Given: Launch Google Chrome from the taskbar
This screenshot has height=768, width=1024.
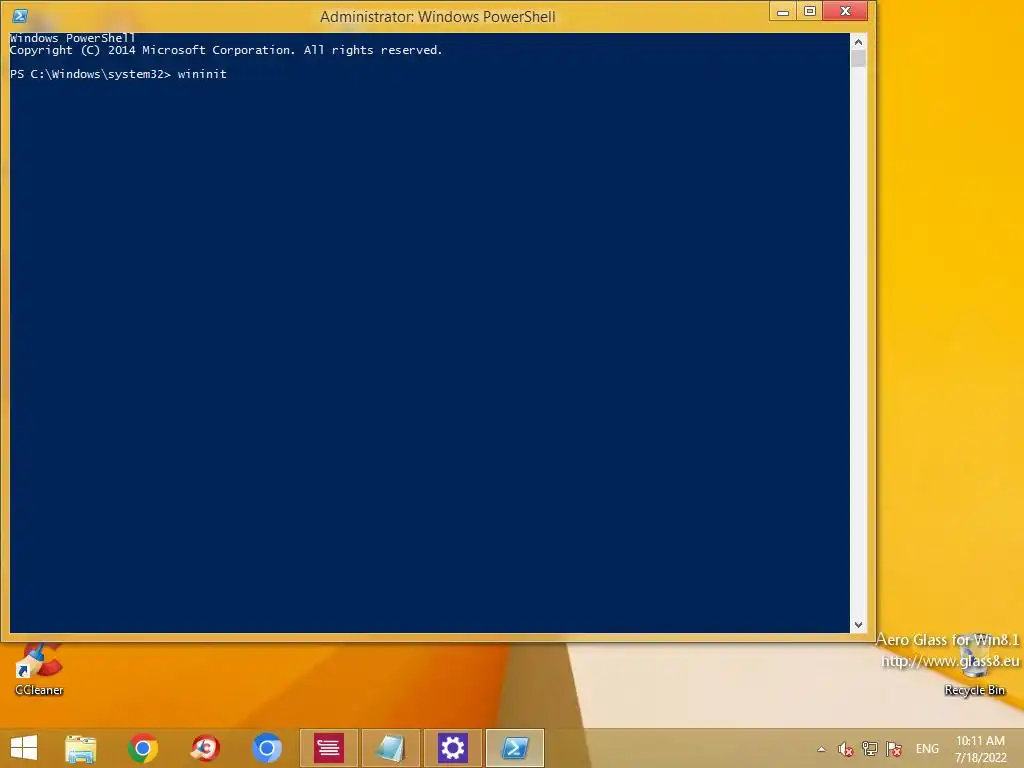Looking at the screenshot, I should [142, 748].
